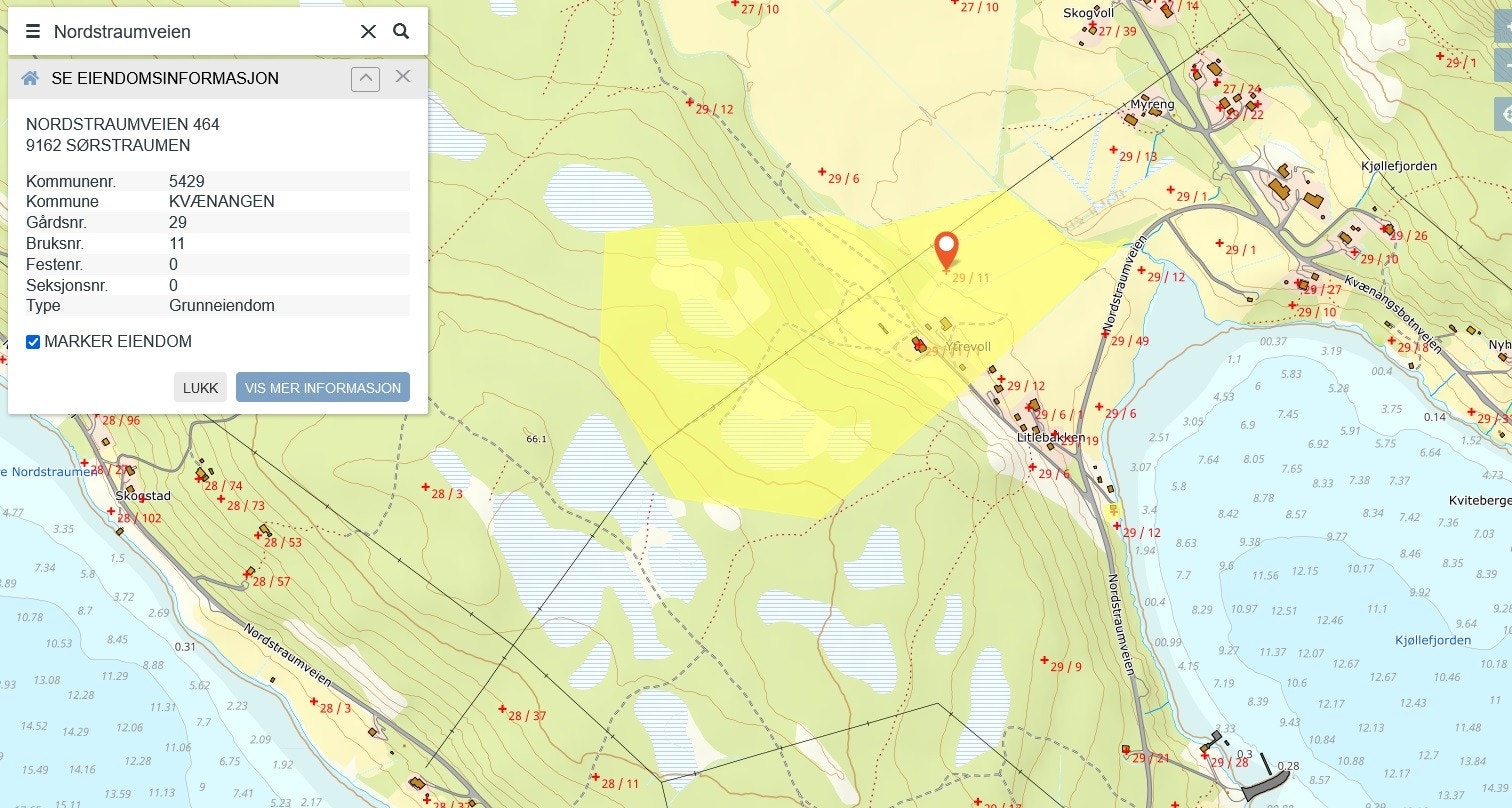
Task: Click the Kommunenr. value 5429
Action: pos(188,181)
